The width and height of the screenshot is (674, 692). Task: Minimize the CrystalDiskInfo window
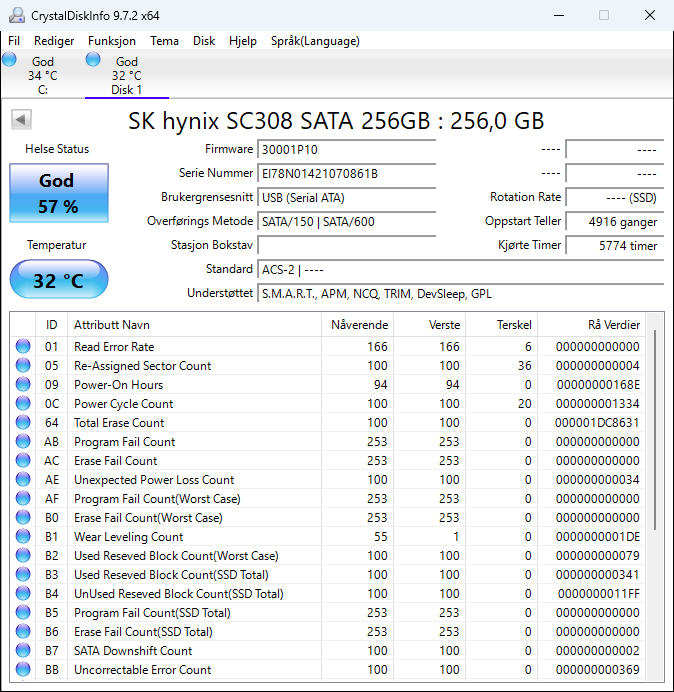point(559,15)
